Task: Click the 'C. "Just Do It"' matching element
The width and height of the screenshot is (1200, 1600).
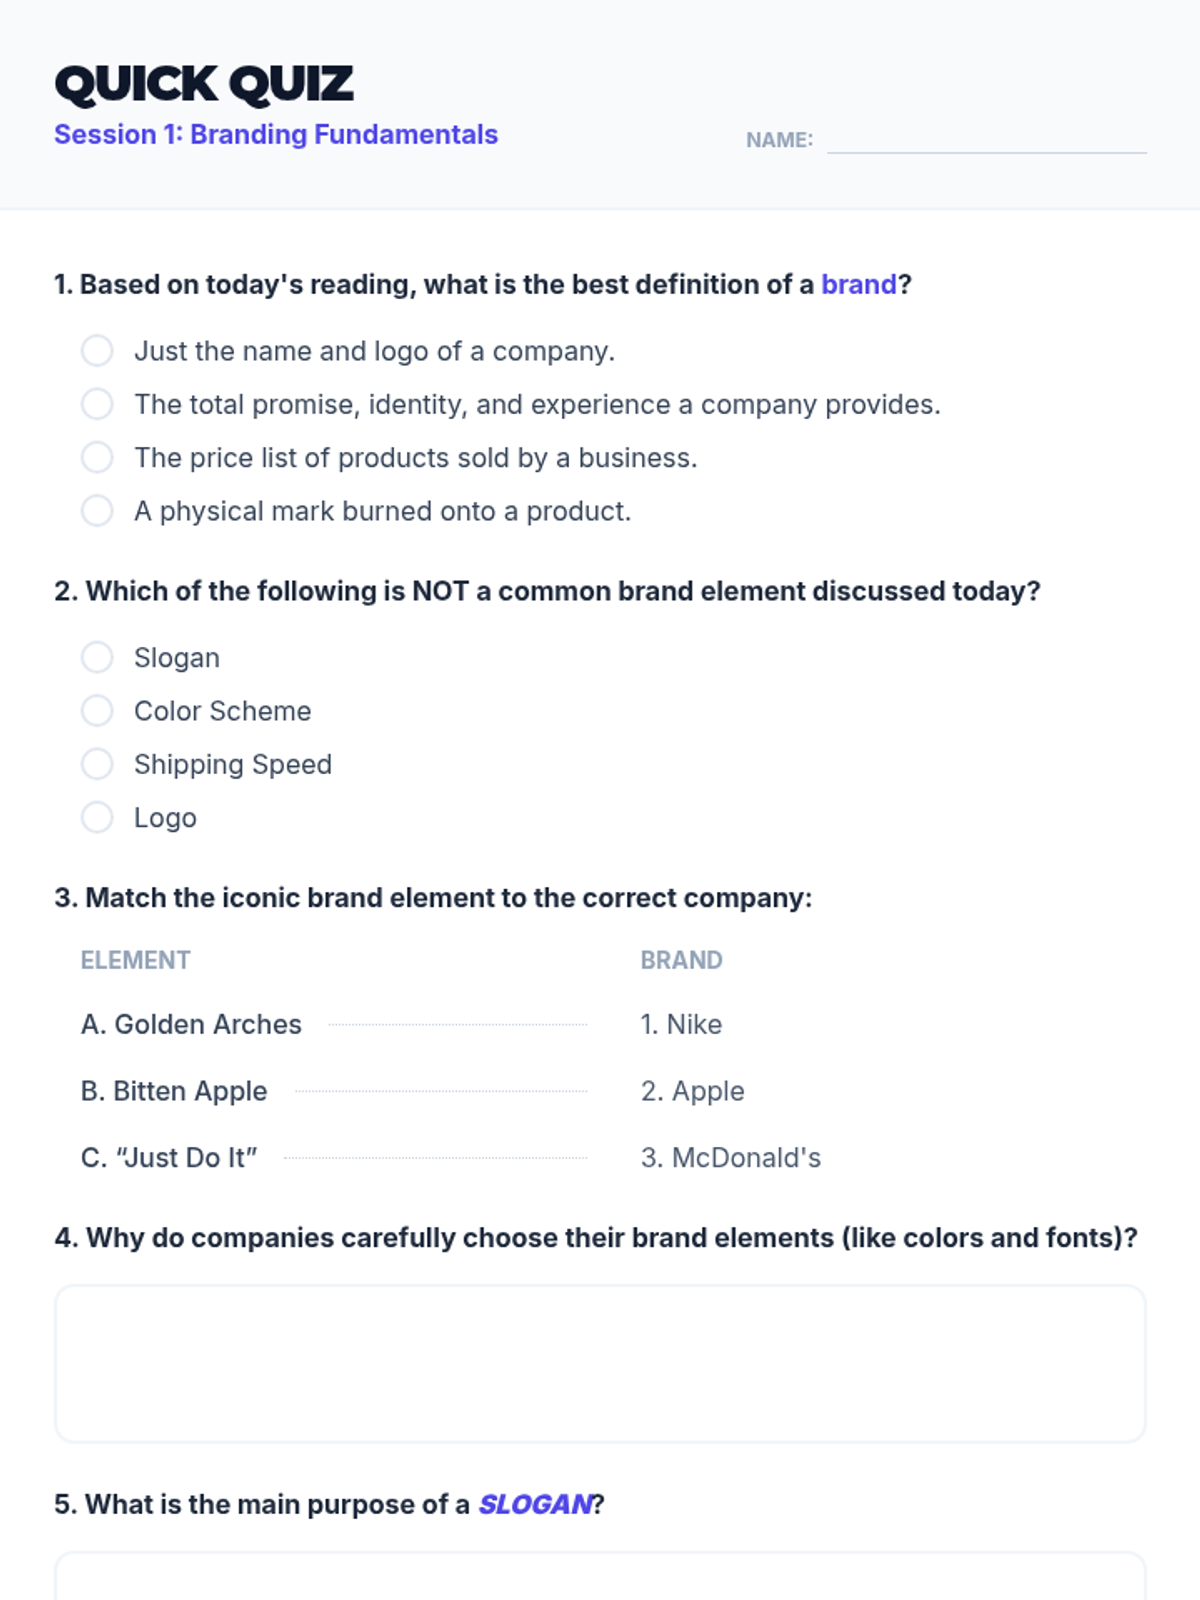Action: click(x=169, y=1158)
